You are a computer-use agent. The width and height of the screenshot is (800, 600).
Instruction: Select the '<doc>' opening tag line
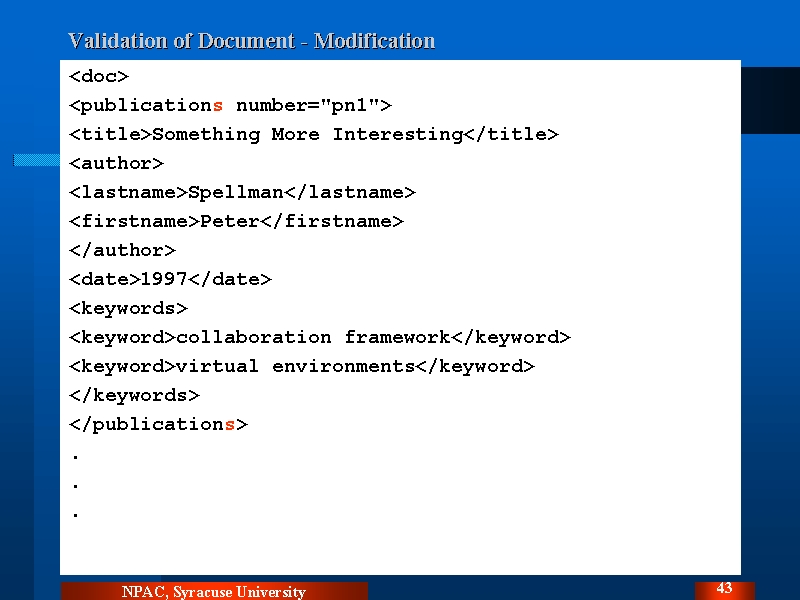(x=99, y=77)
